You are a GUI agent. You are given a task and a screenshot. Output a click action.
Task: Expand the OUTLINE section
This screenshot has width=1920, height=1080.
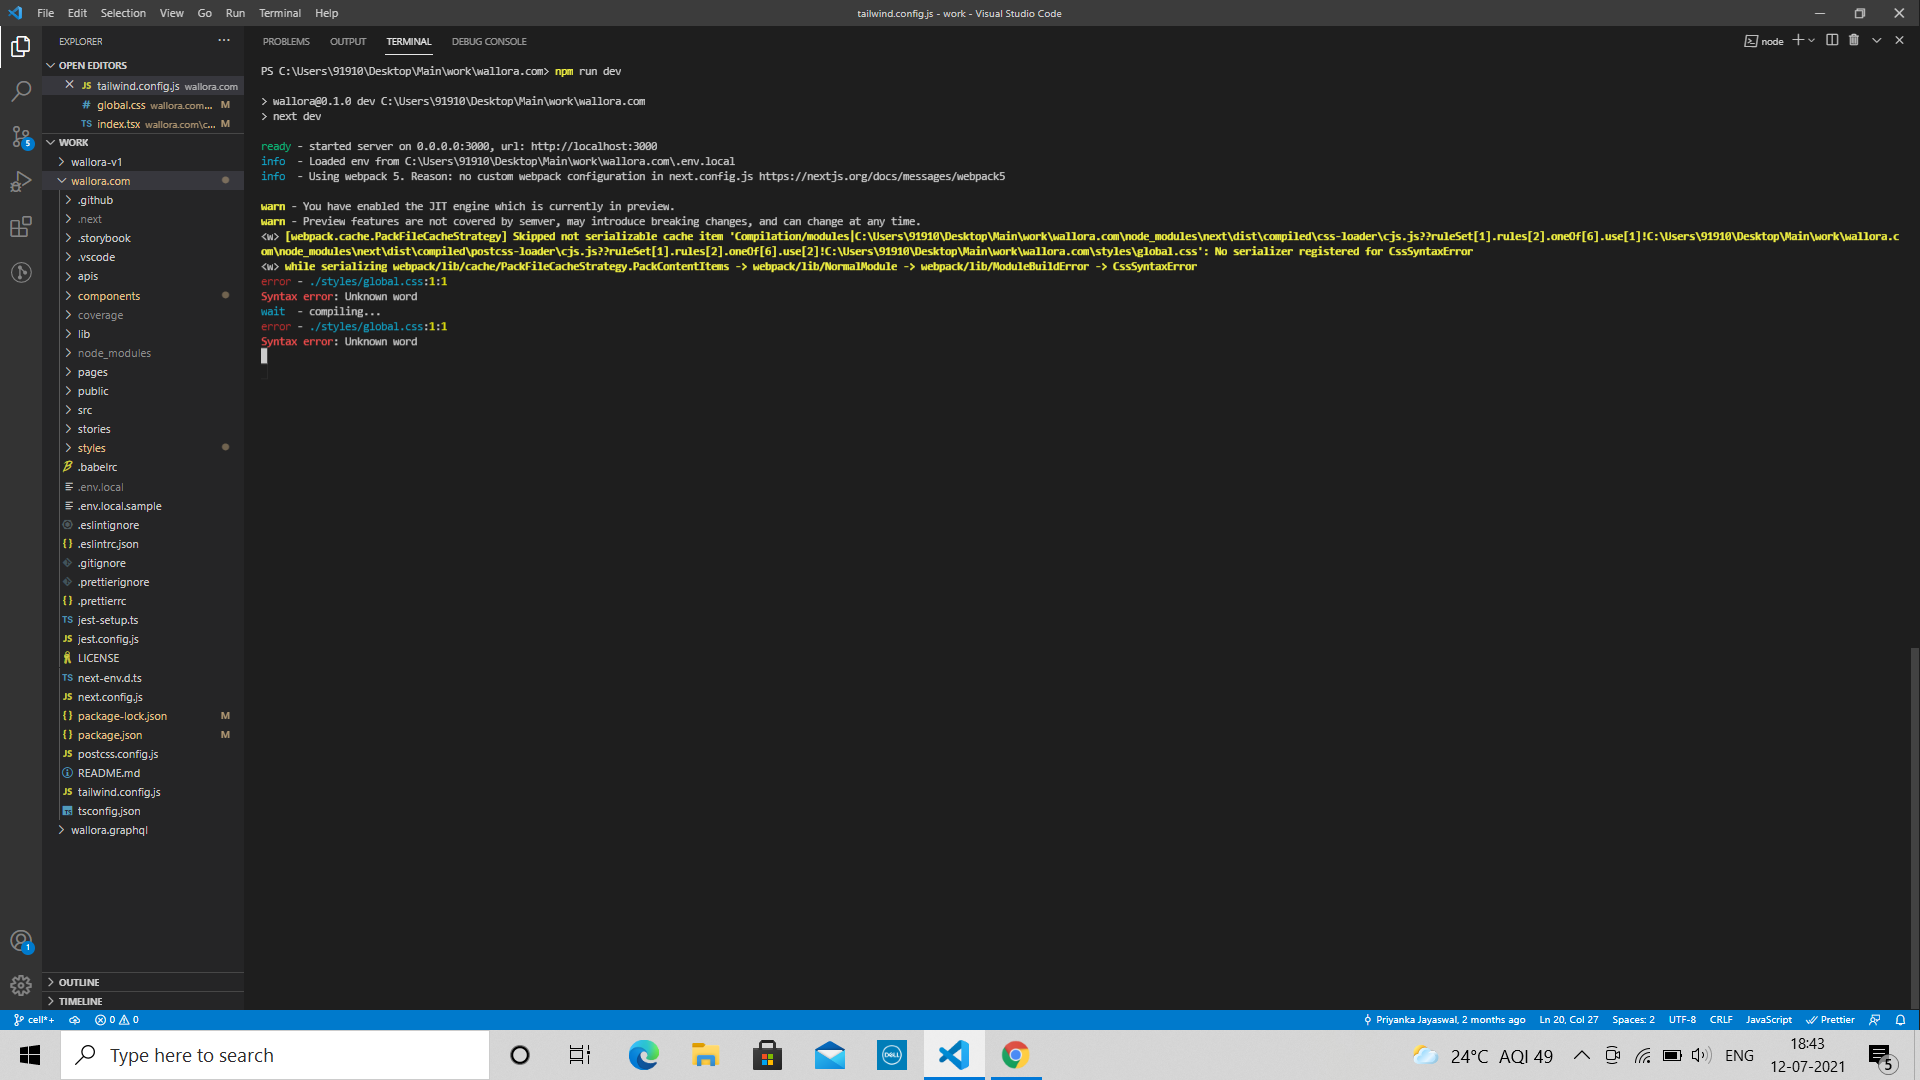pyautogui.click(x=79, y=982)
